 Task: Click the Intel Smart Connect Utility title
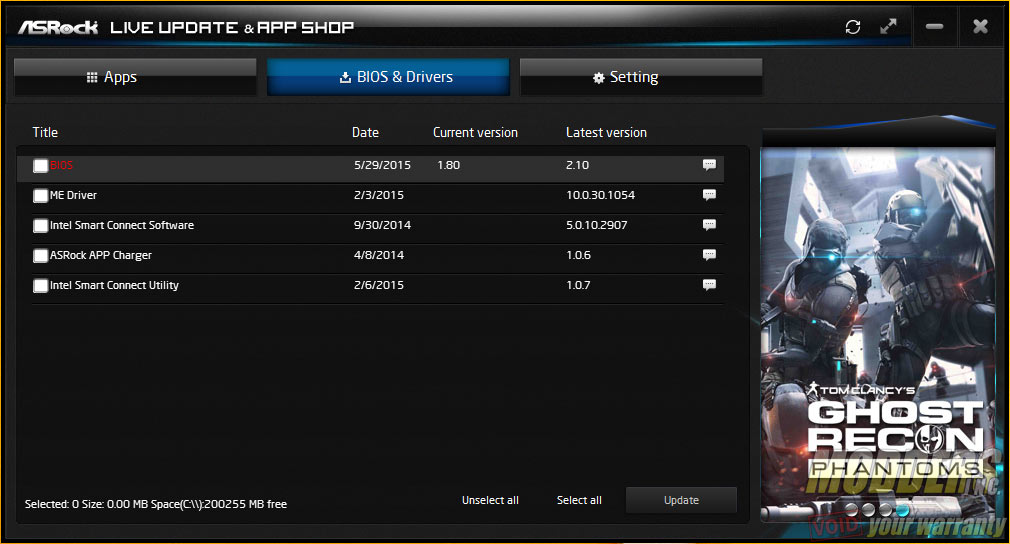coord(115,285)
